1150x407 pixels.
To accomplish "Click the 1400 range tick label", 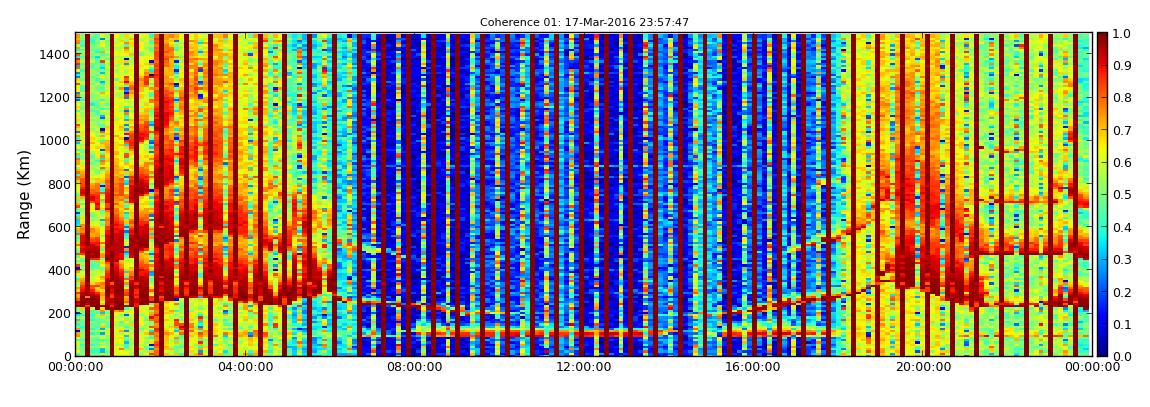I will point(56,54).
